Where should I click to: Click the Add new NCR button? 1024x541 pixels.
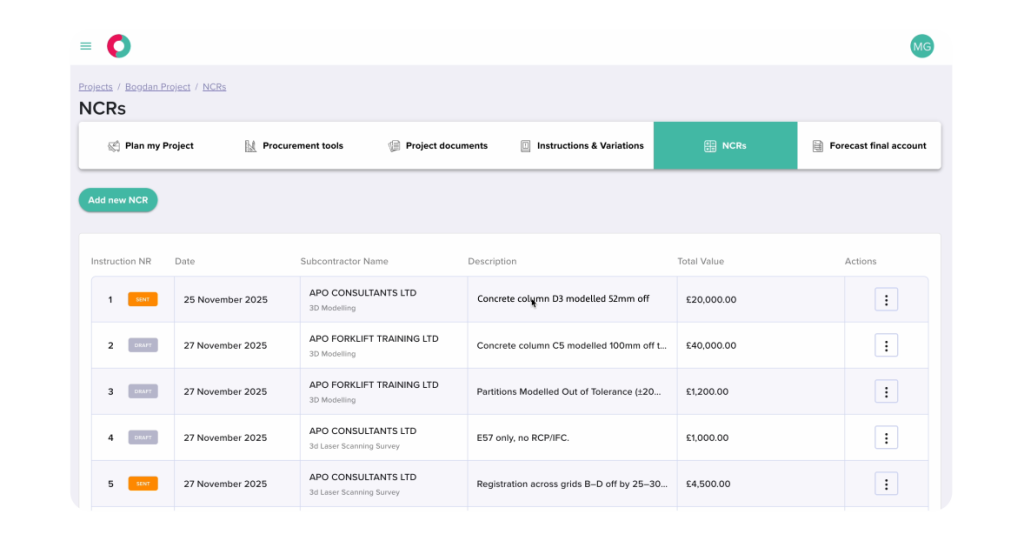coord(118,200)
